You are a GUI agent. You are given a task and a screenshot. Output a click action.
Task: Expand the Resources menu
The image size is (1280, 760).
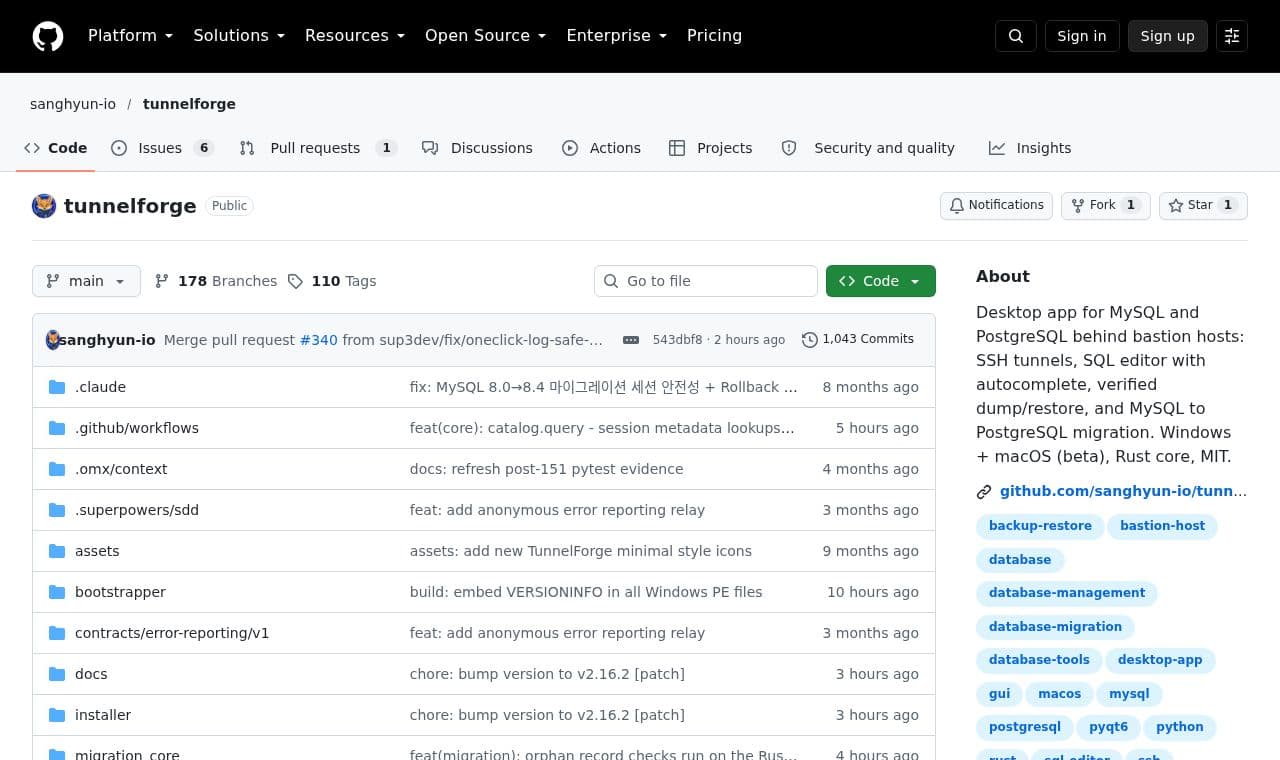[355, 36]
